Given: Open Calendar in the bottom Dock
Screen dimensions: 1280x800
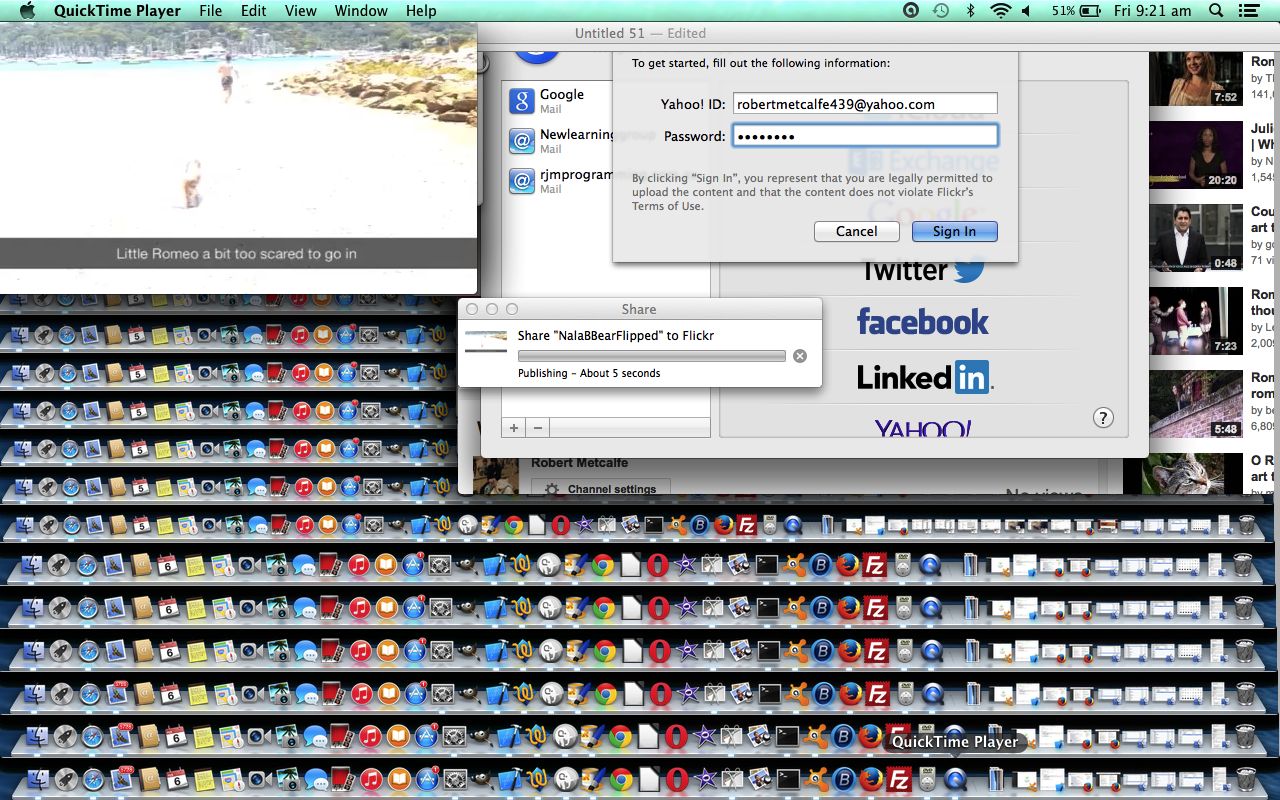Looking at the screenshot, I should [x=177, y=780].
